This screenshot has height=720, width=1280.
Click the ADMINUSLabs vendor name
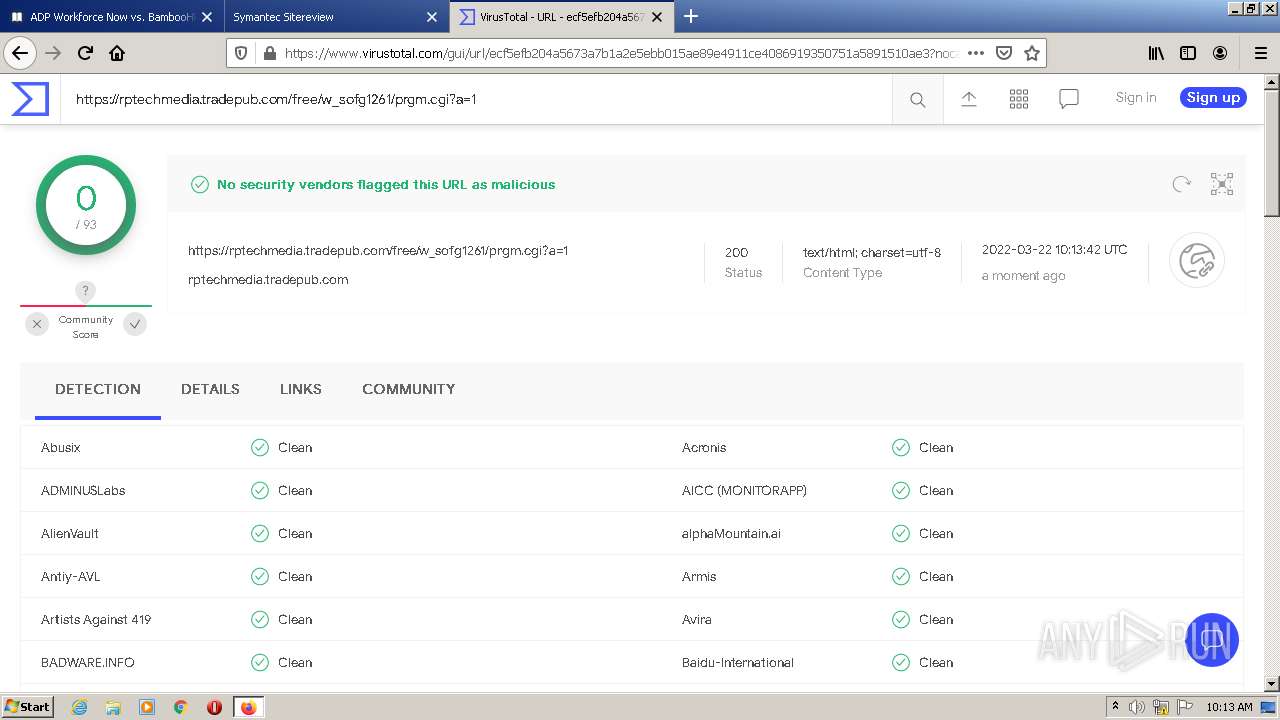coord(83,490)
